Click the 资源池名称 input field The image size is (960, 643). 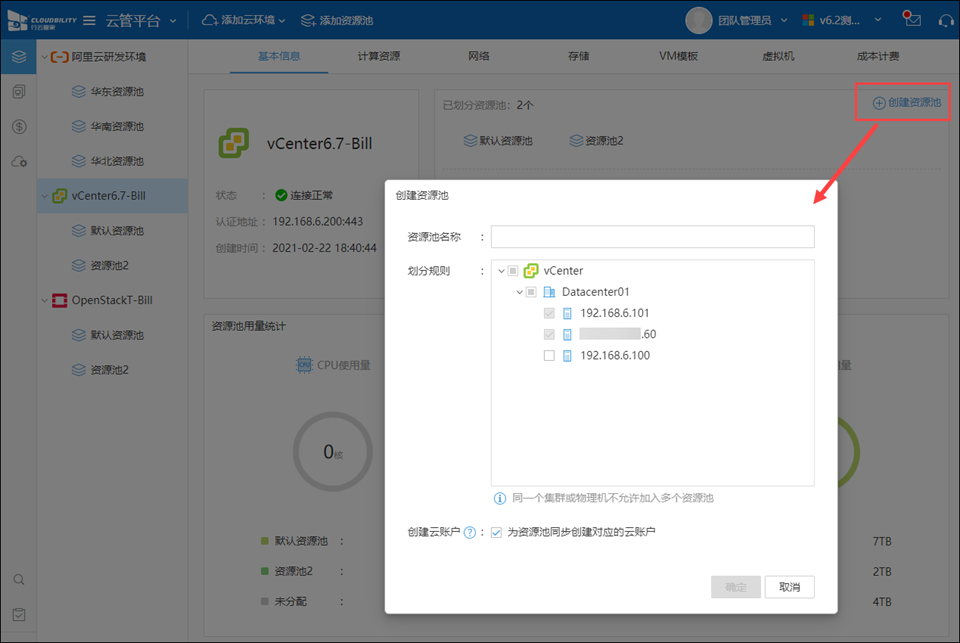[652, 237]
